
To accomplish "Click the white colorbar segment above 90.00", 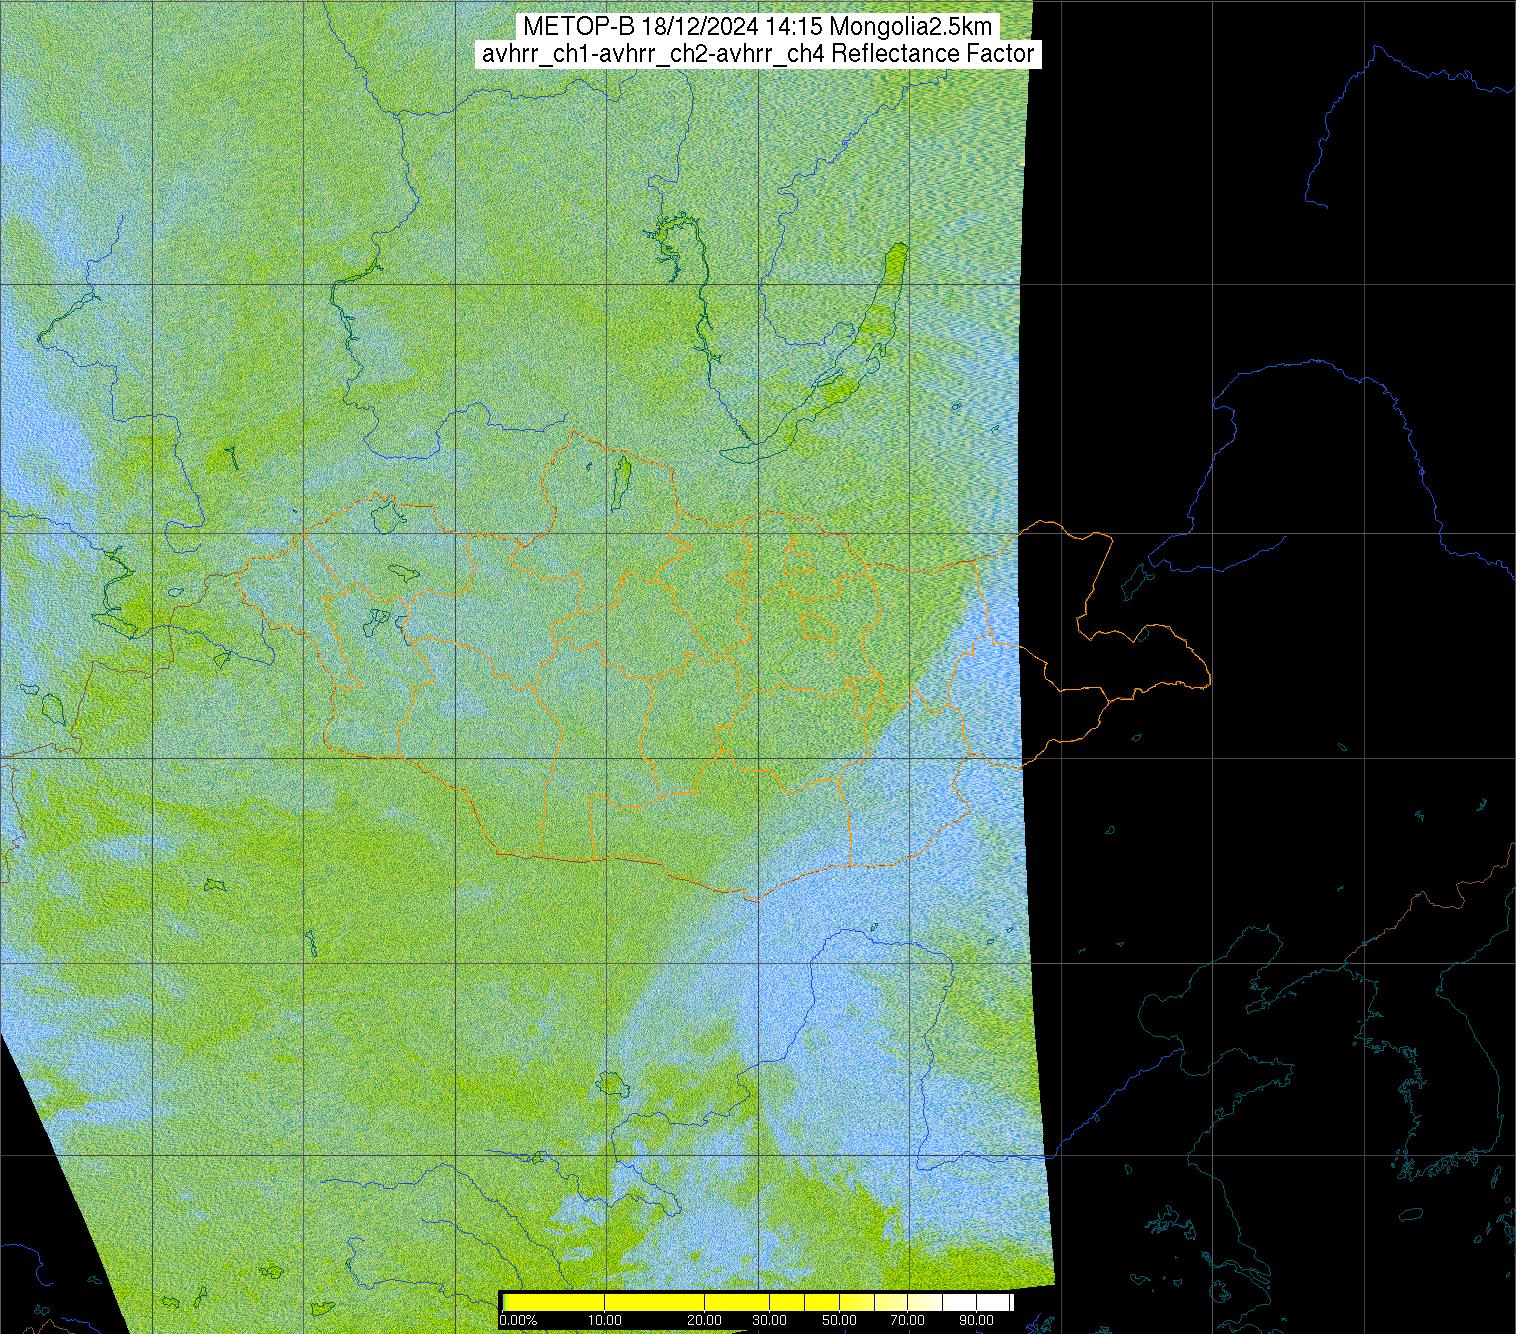I will coord(993,1302).
